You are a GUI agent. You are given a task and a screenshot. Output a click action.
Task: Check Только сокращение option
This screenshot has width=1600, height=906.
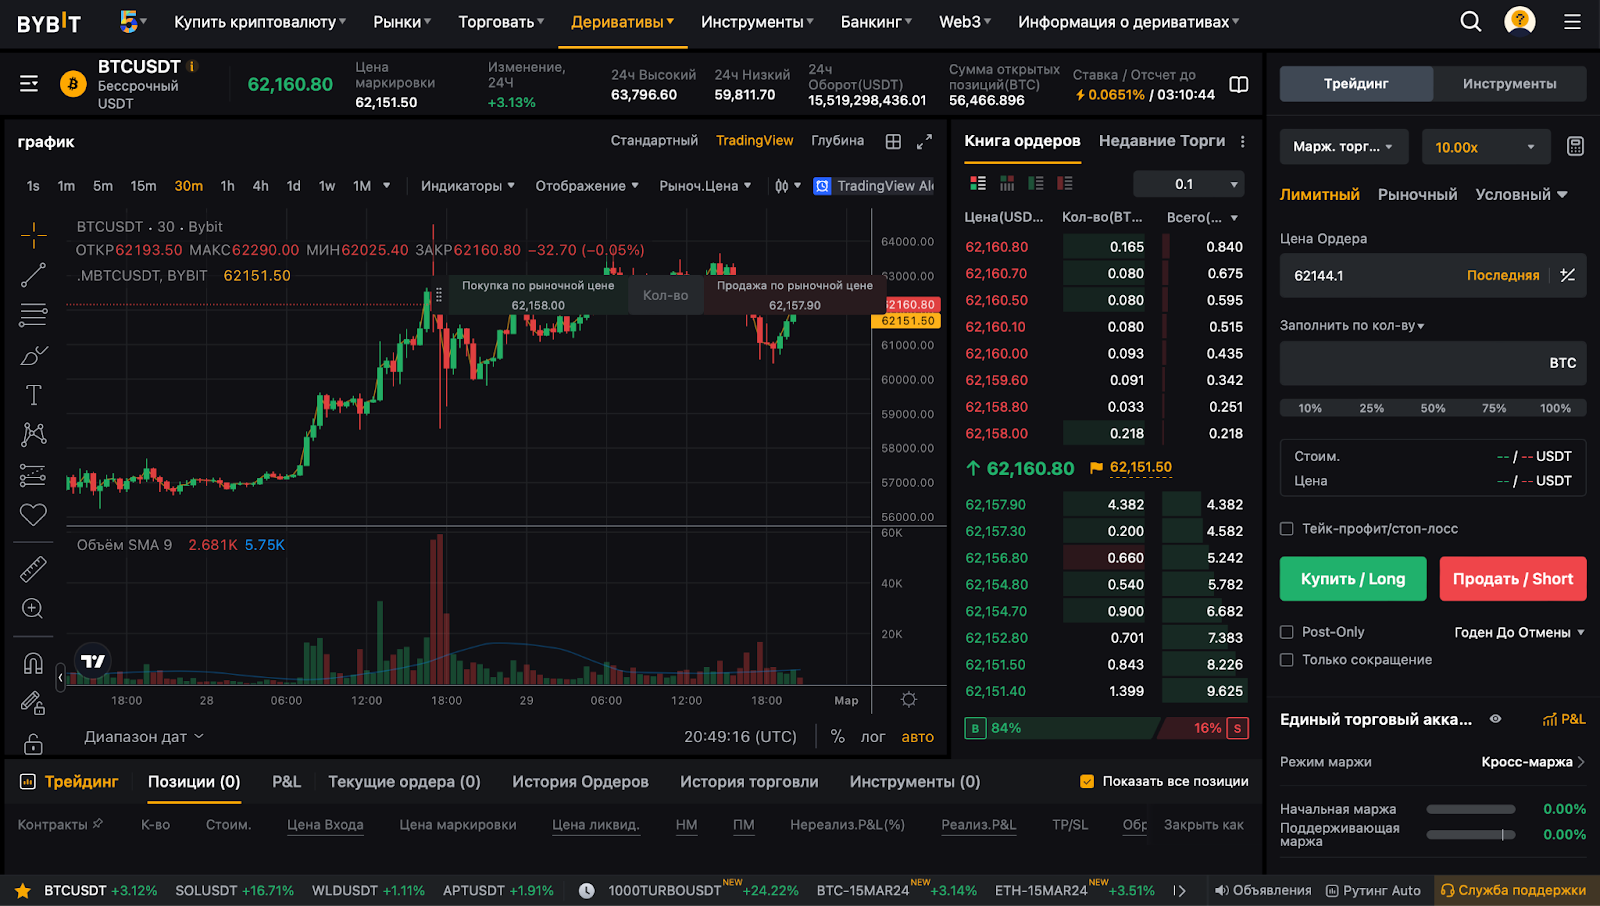[x=1288, y=659]
